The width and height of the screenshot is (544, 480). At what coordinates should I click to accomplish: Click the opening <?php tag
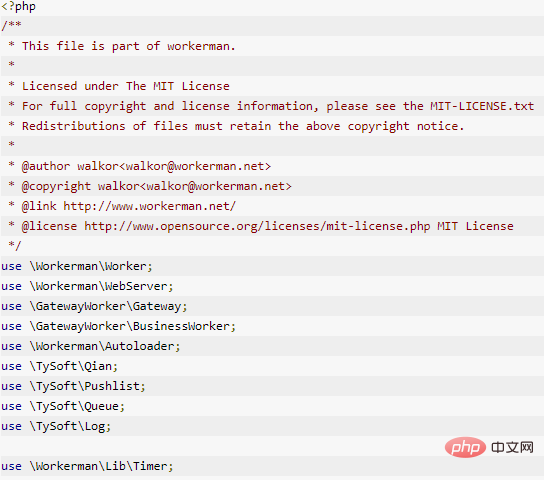18,7
